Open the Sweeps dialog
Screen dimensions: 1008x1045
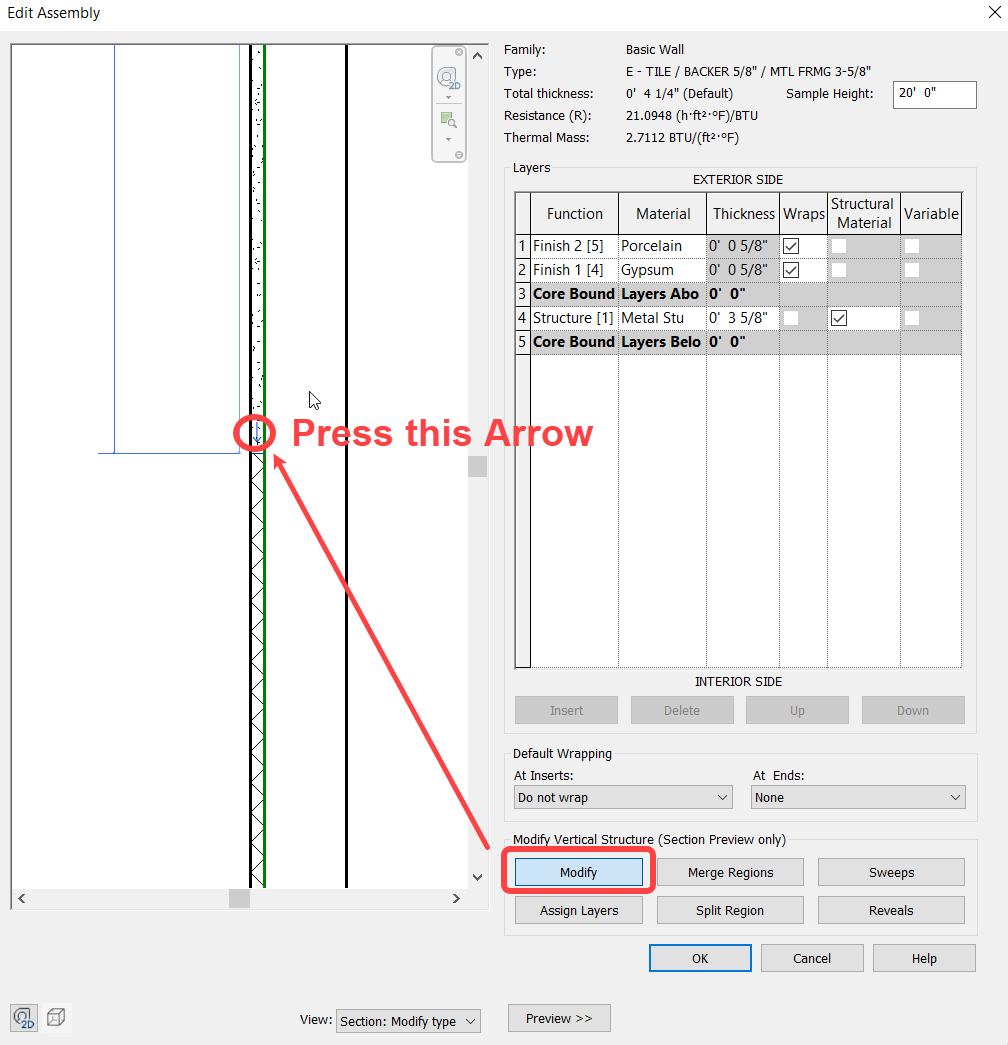[x=890, y=871]
